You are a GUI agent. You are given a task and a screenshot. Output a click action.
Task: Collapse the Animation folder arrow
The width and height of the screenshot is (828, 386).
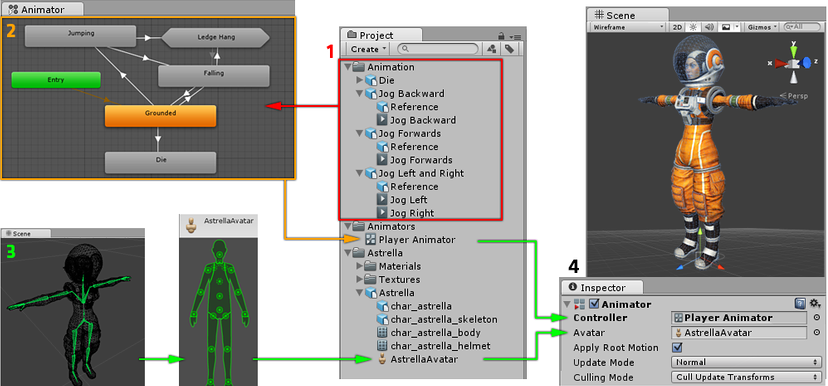(347, 67)
